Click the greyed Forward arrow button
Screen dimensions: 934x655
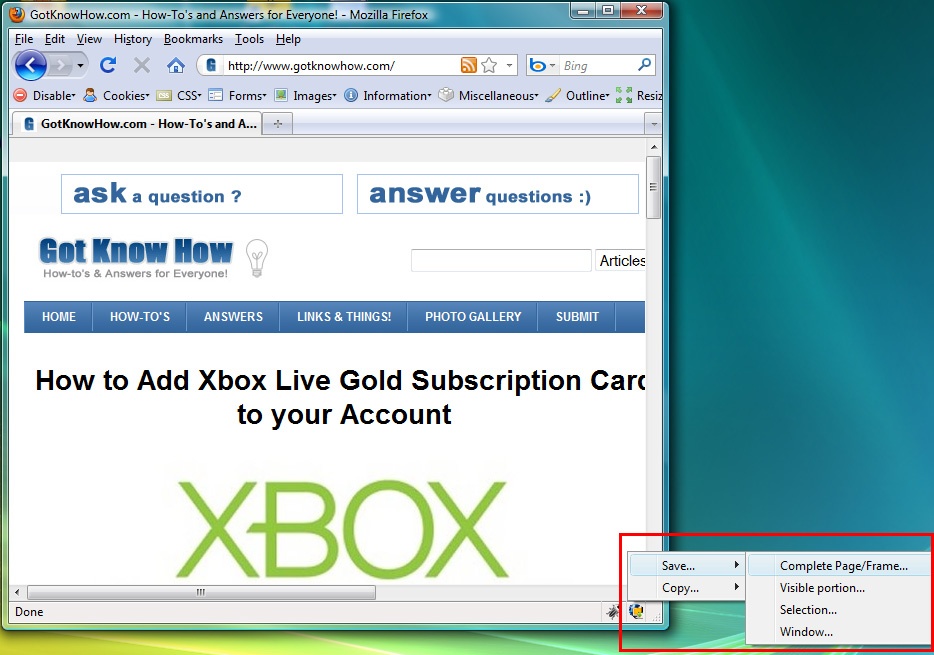pyautogui.click(x=60, y=65)
